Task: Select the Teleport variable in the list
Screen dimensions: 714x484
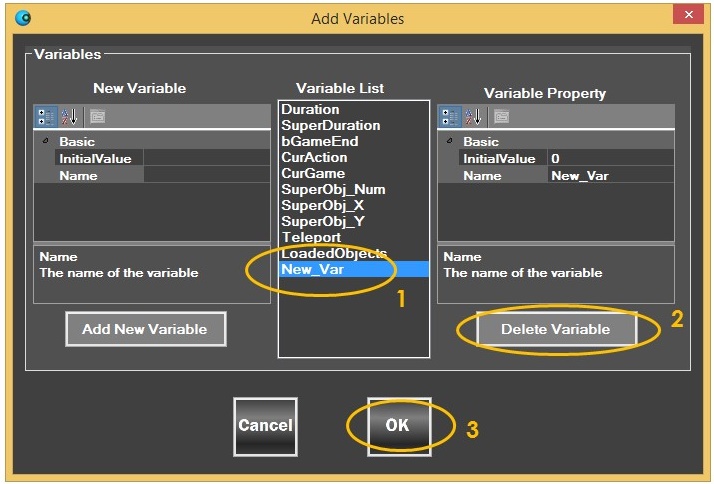Action: coord(311,237)
